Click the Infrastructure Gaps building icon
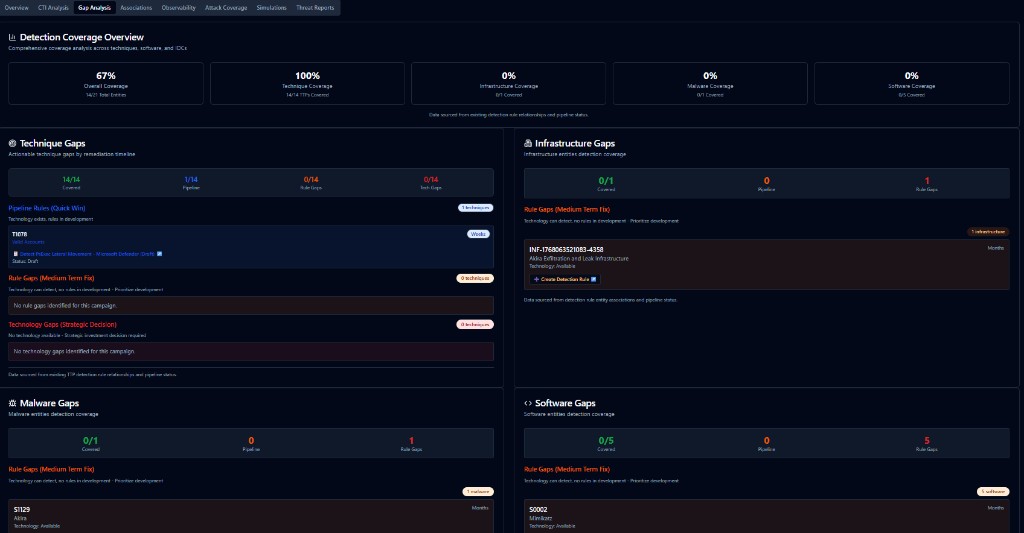The image size is (1024, 533). click(x=528, y=143)
